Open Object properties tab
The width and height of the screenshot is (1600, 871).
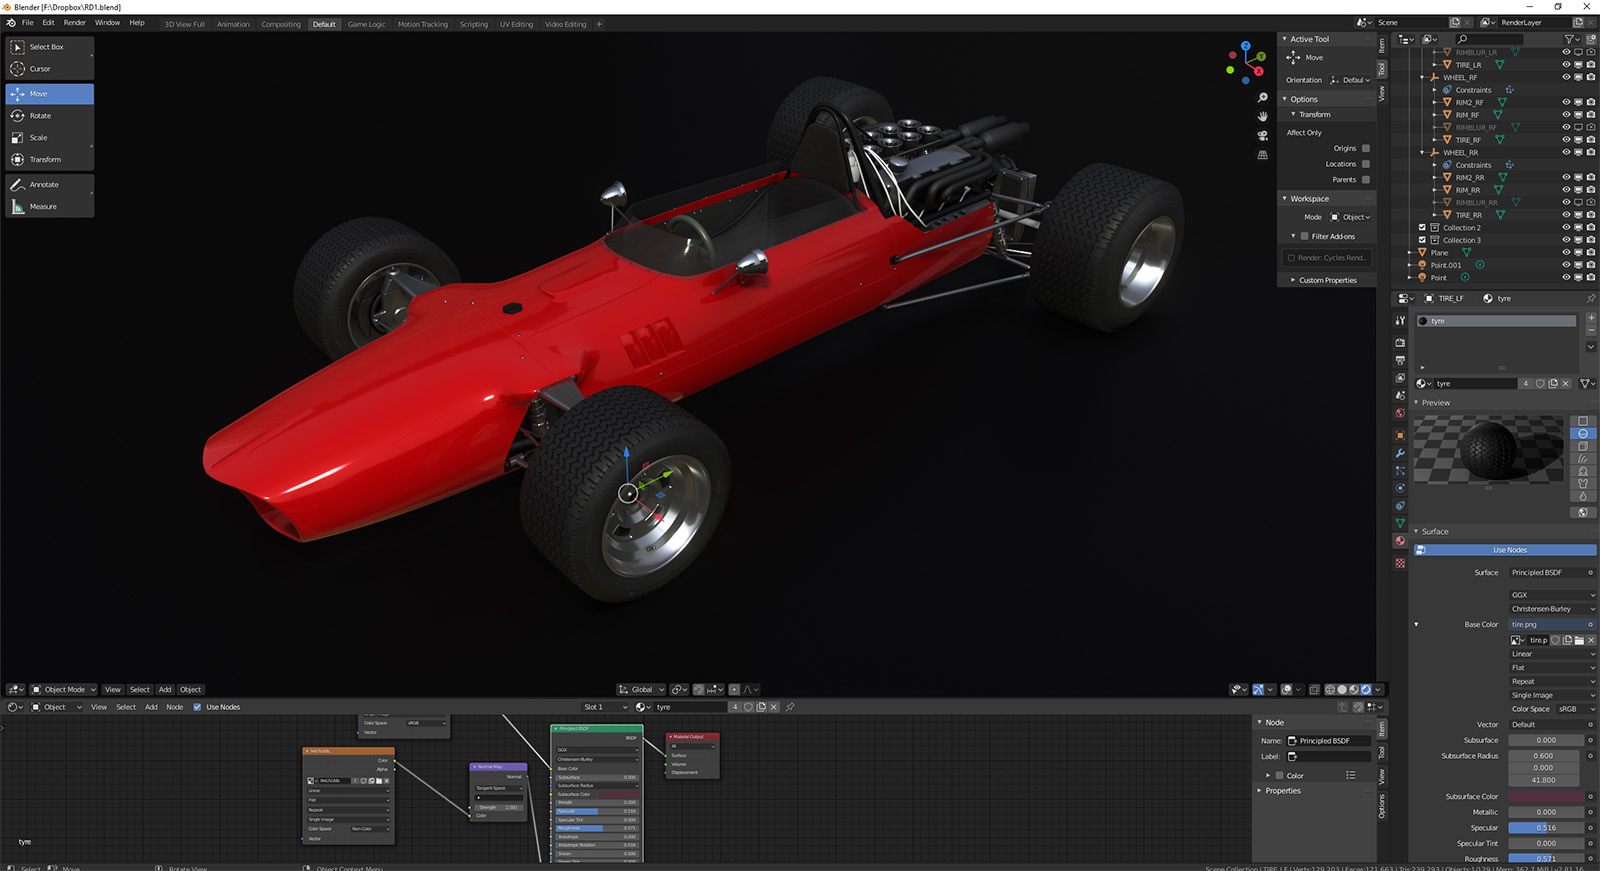[x=1400, y=436]
